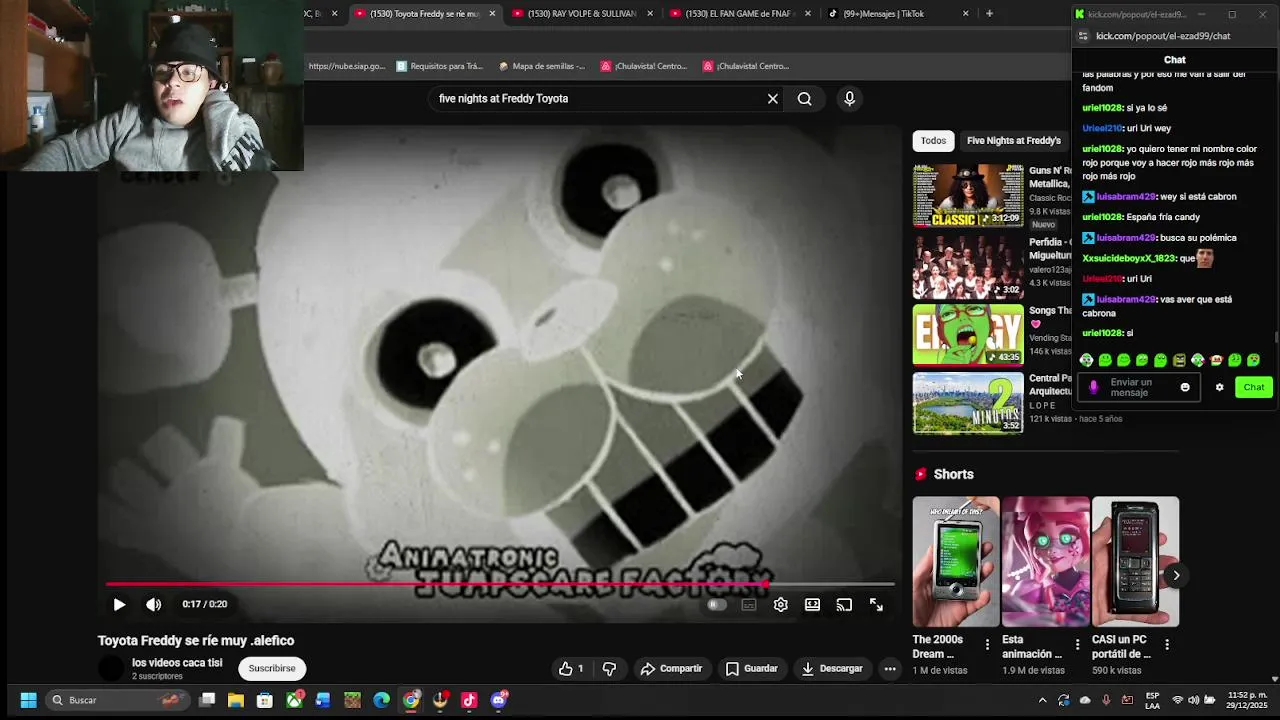Click the Buscar taskbar search box
The width and height of the screenshot is (1280, 720).
point(118,700)
